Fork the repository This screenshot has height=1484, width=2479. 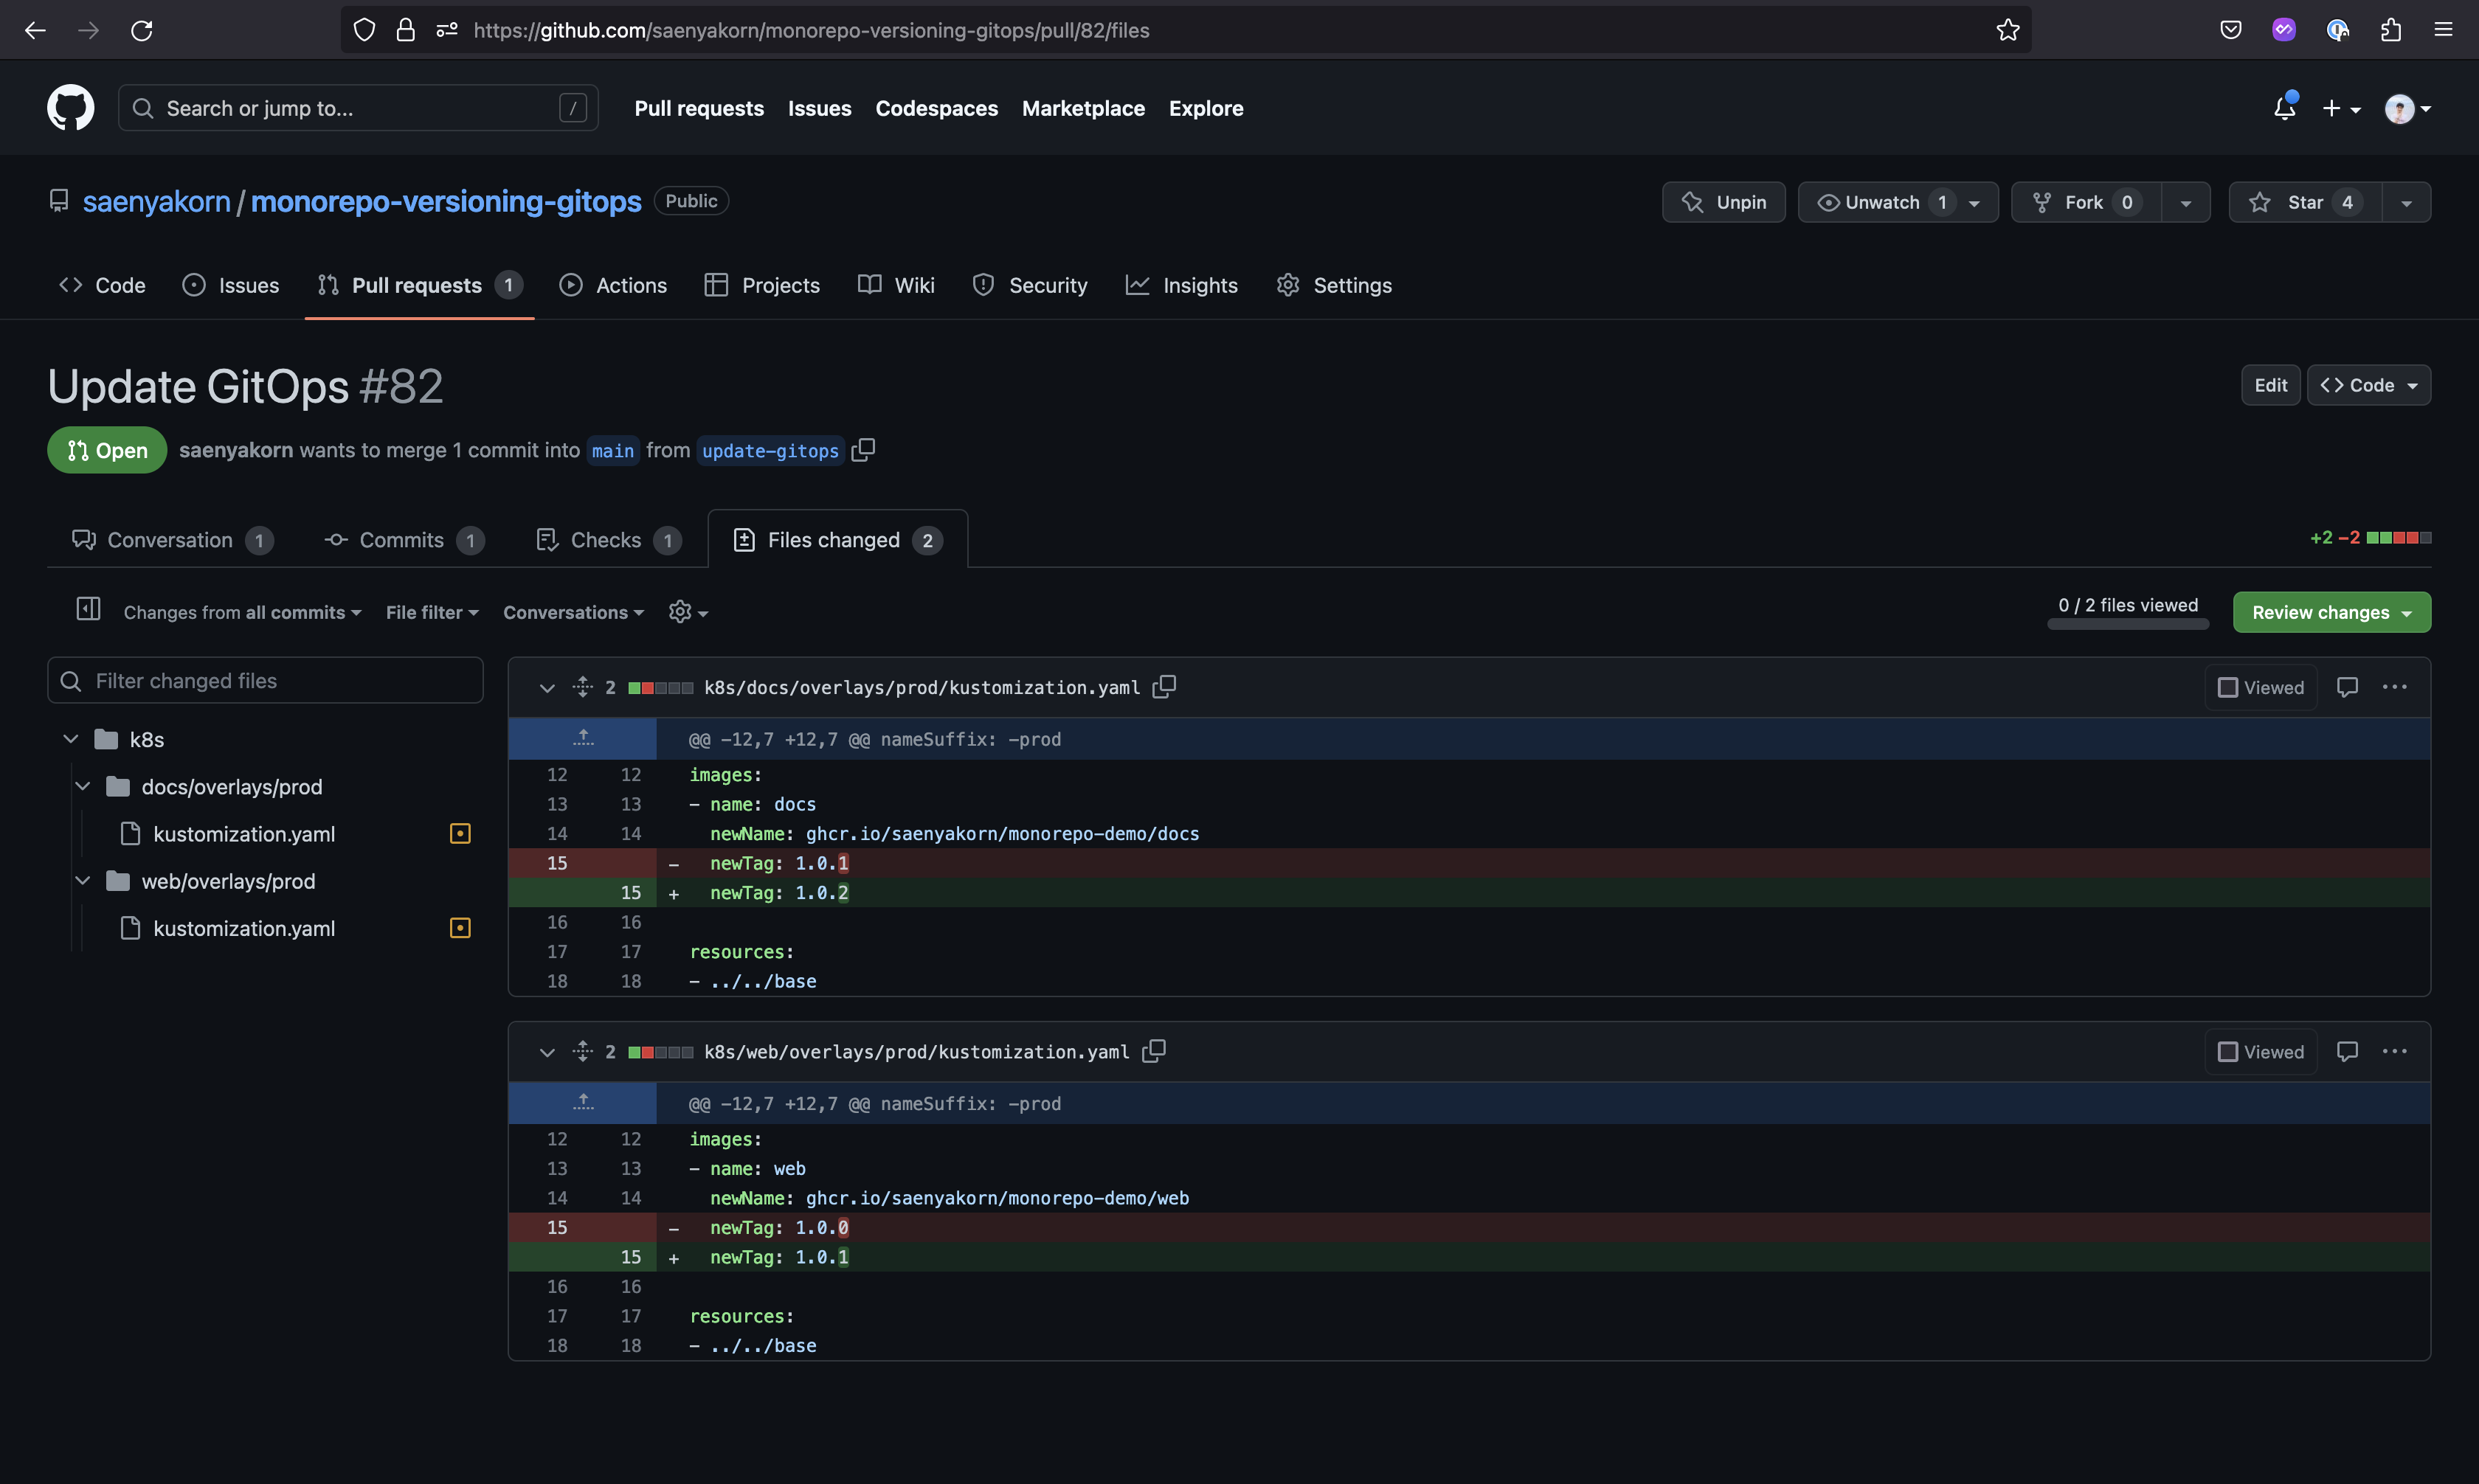[2086, 202]
